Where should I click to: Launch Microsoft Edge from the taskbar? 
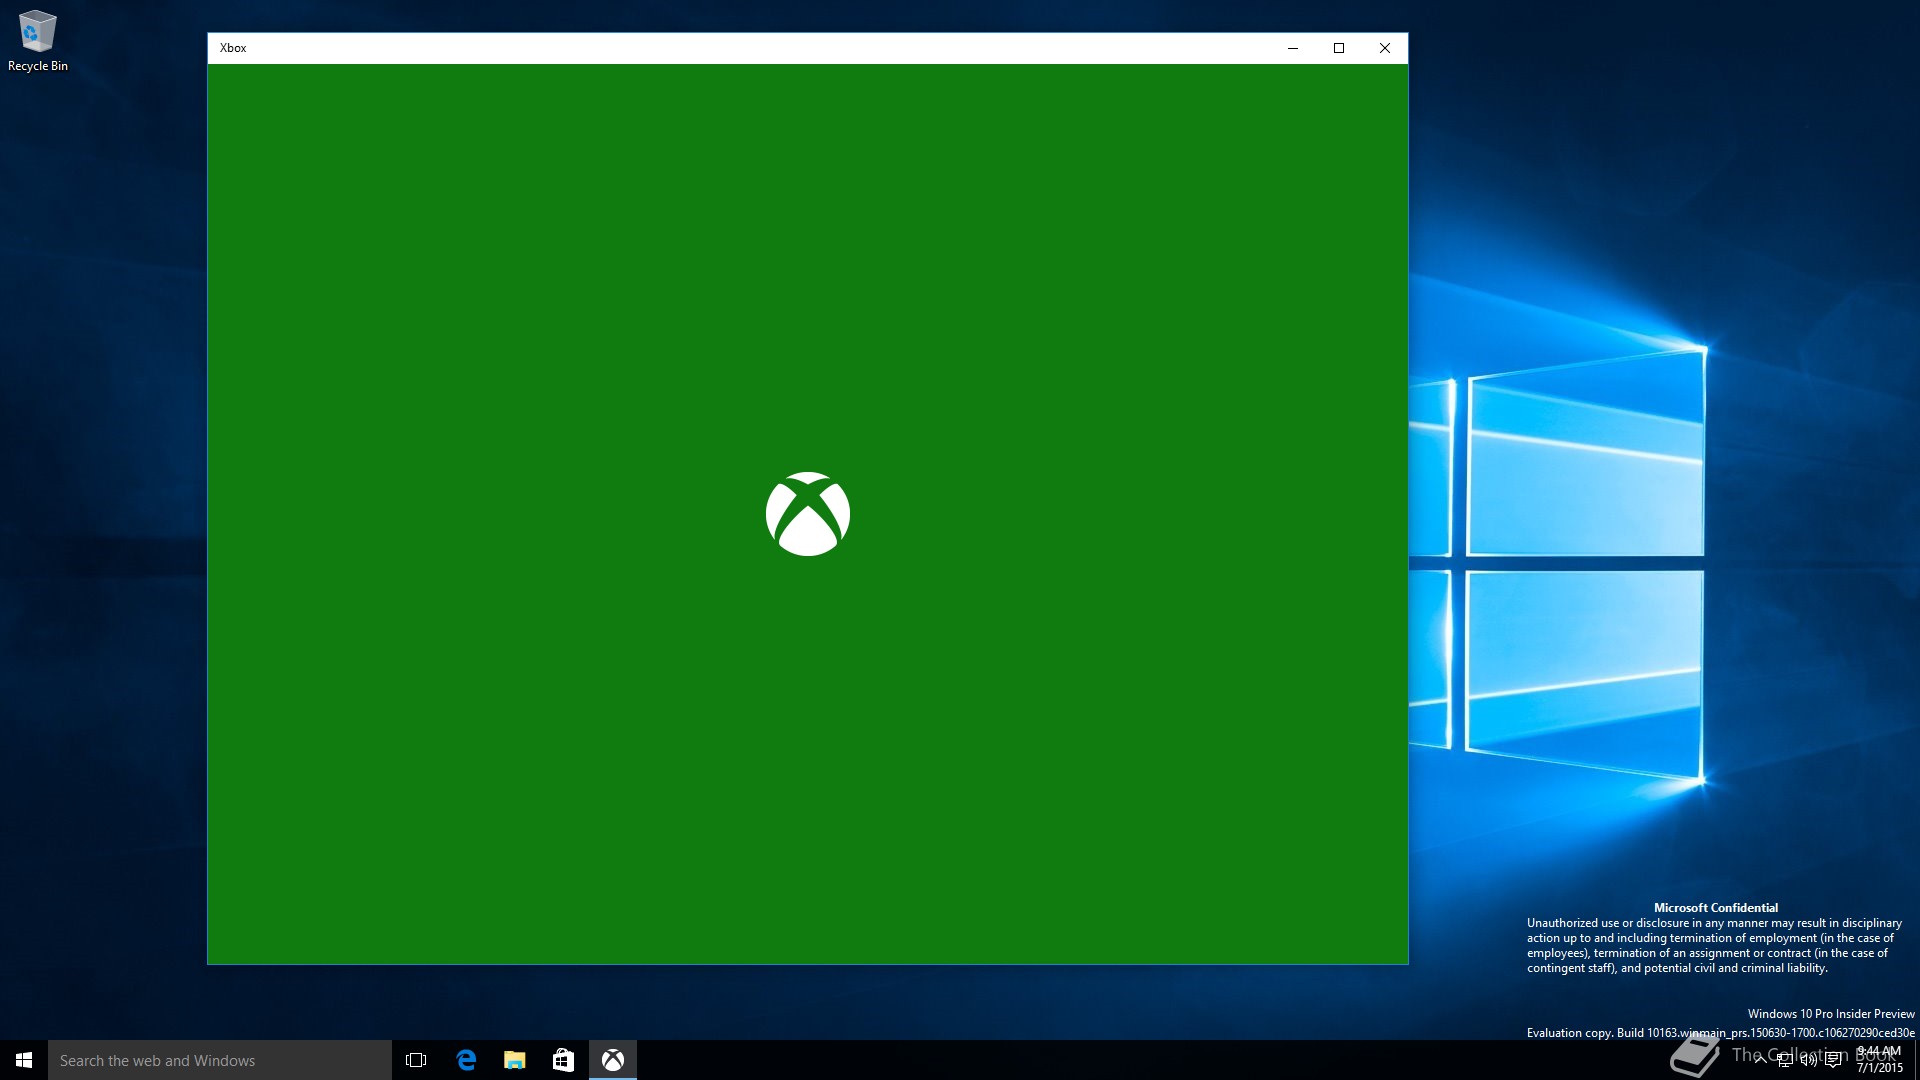[x=466, y=1060]
